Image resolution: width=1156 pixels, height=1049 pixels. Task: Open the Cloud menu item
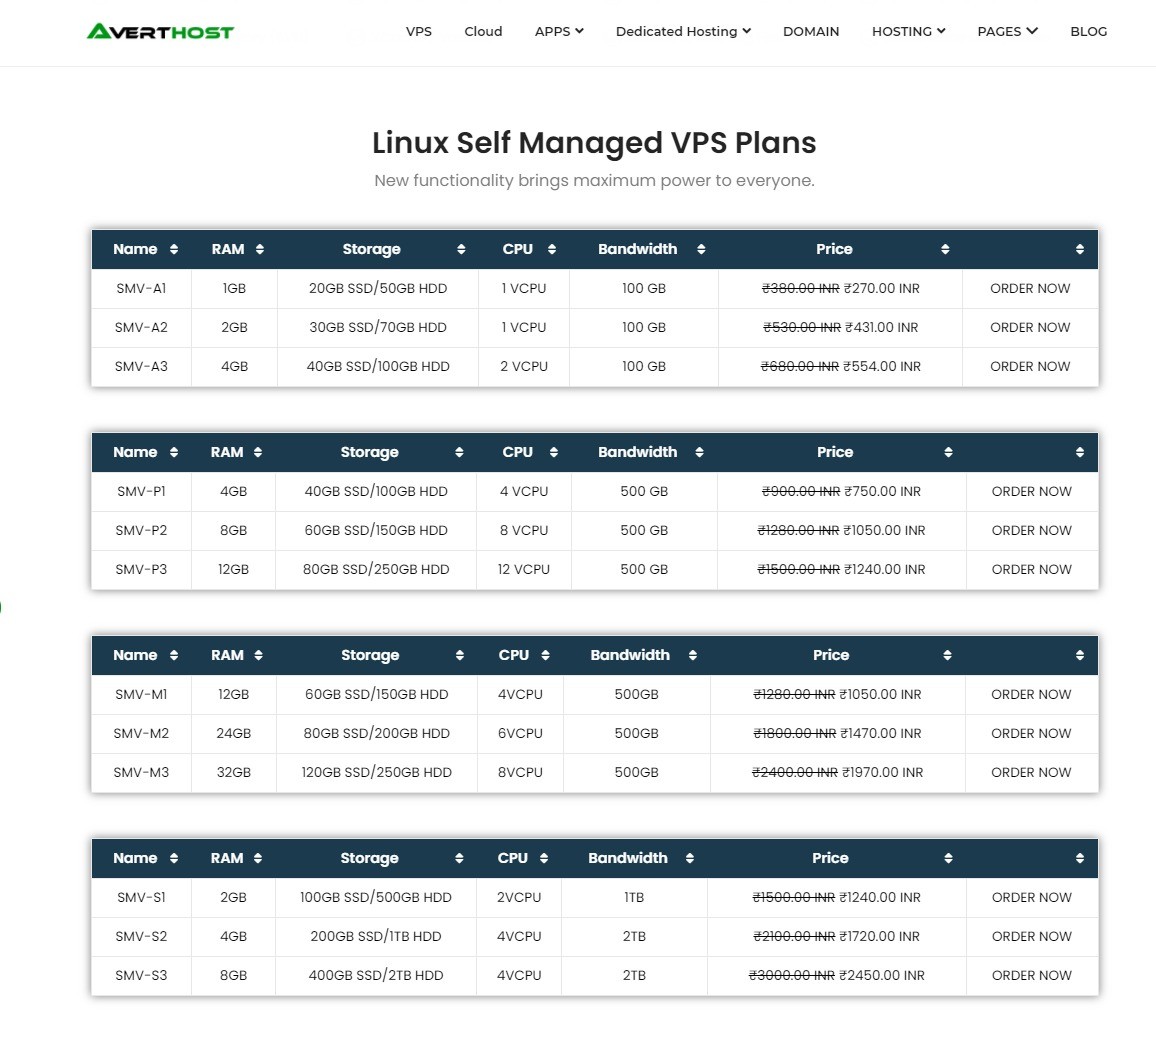[x=483, y=31]
